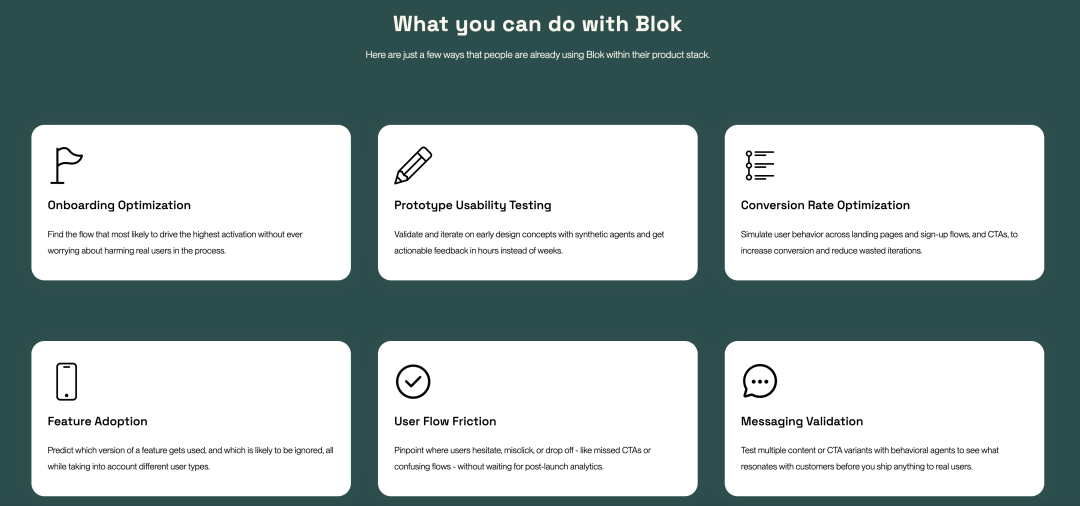The image size is (1080, 506).
Task: Click the Onboarding Optimization description text
Action: (x=175, y=242)
